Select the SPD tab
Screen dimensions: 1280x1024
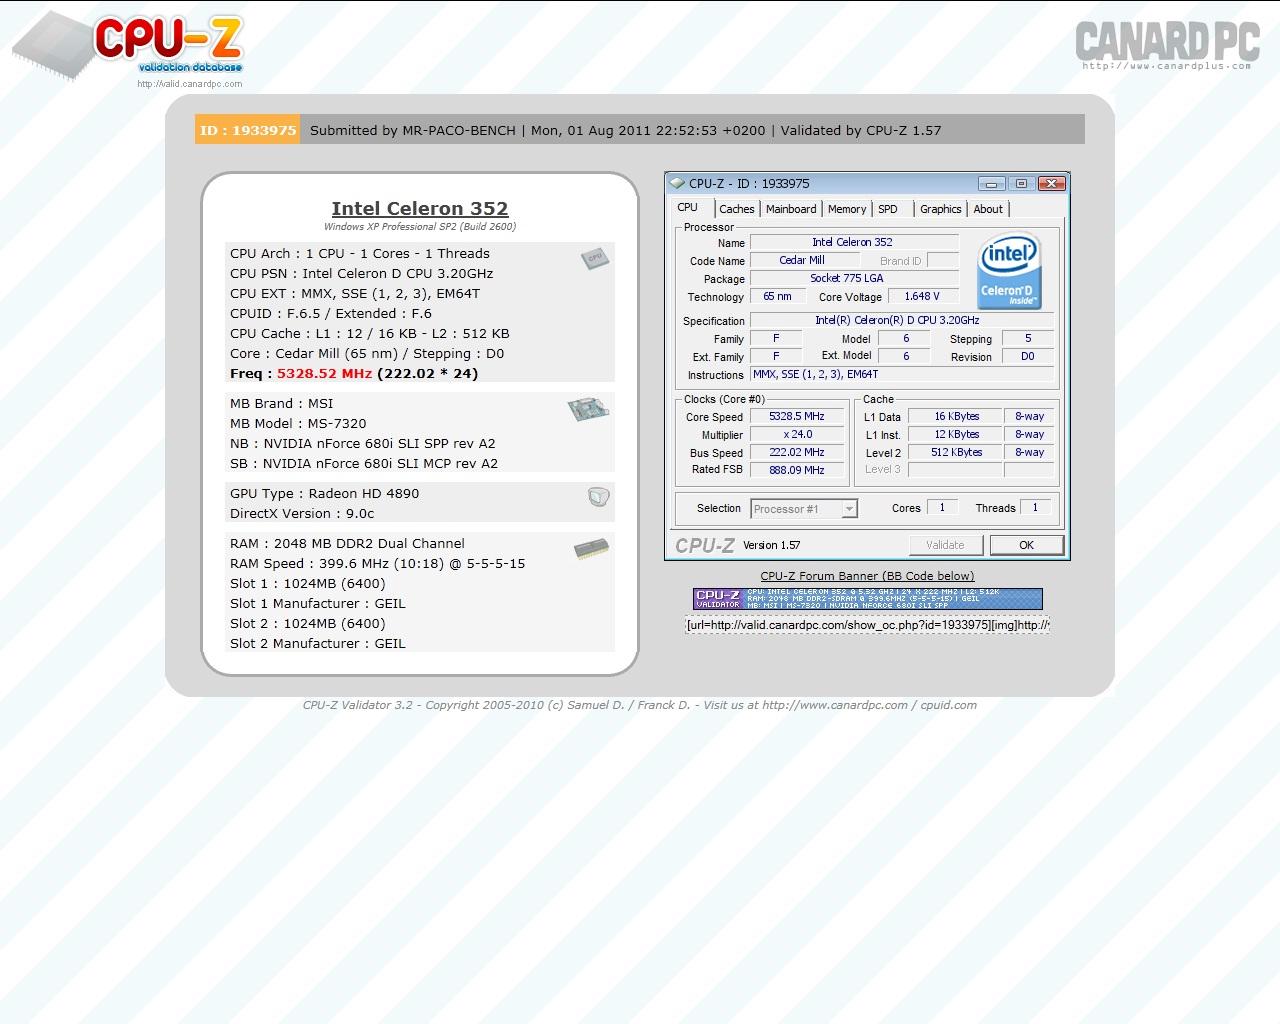(x=888, y=209)
